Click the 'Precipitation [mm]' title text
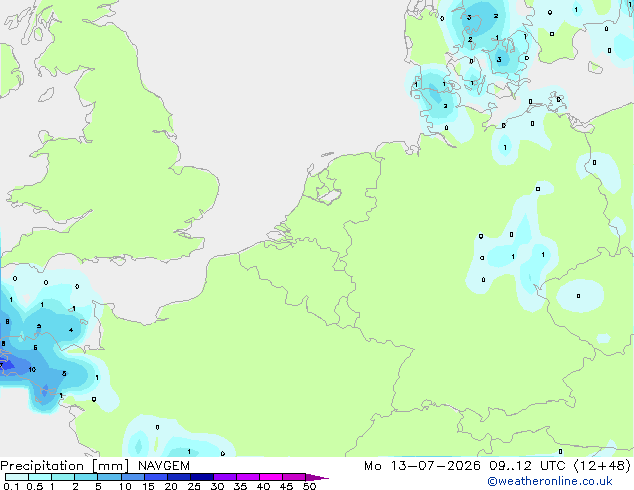 coord(64,466)
